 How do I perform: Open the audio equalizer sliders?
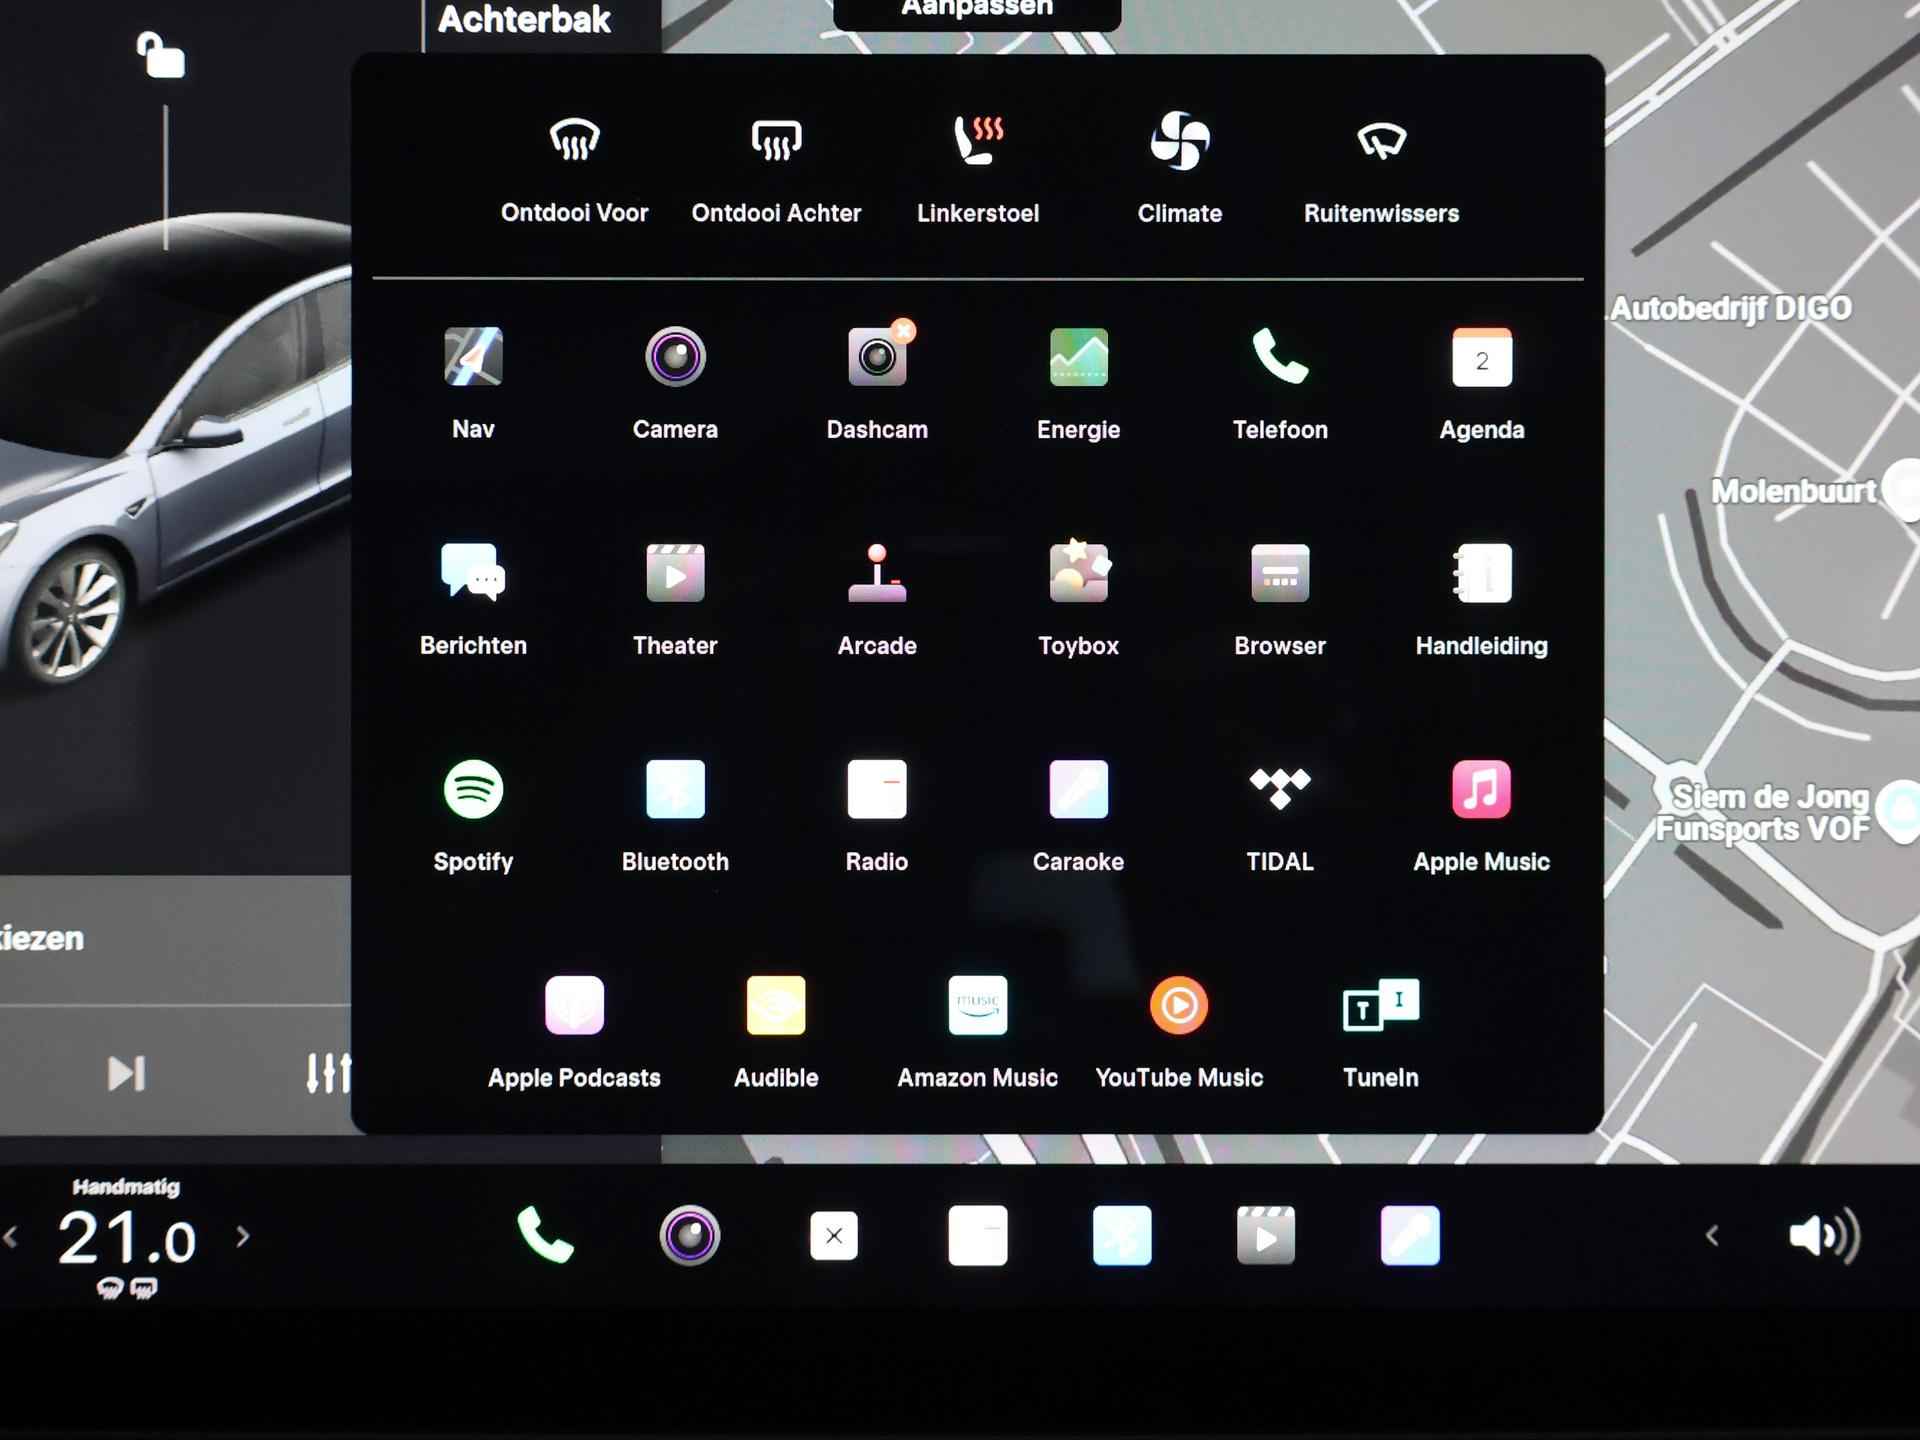(328, 1074)
